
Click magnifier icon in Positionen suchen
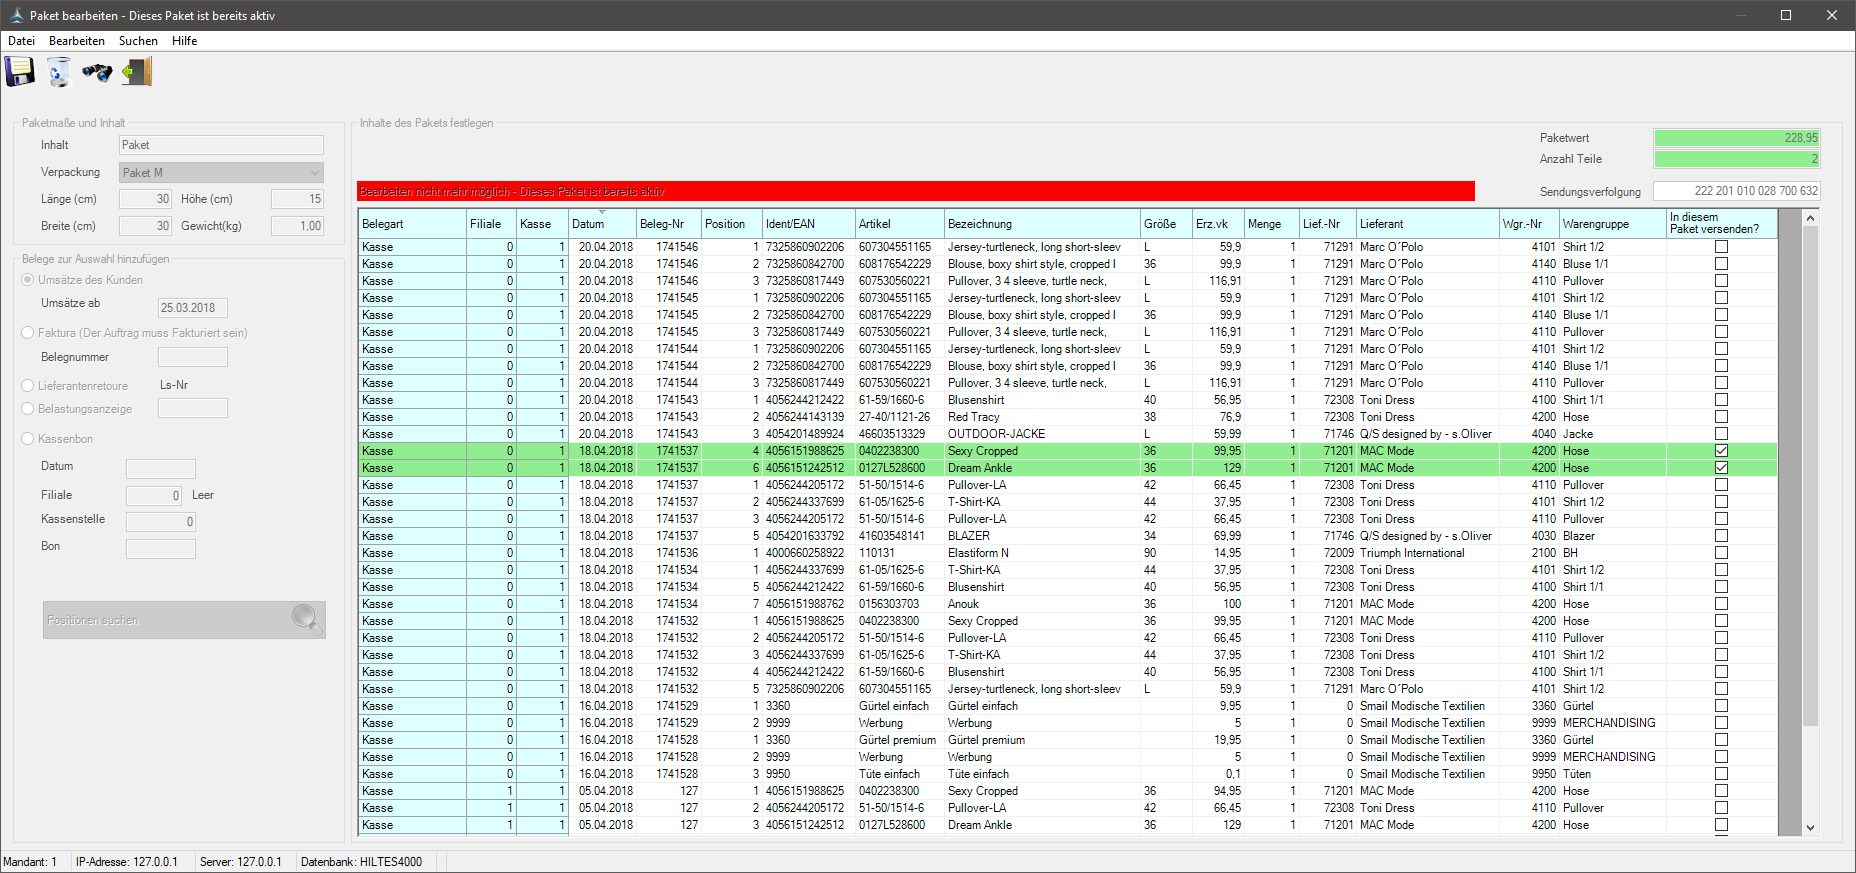pyautogui.click(x=306, y=619)
